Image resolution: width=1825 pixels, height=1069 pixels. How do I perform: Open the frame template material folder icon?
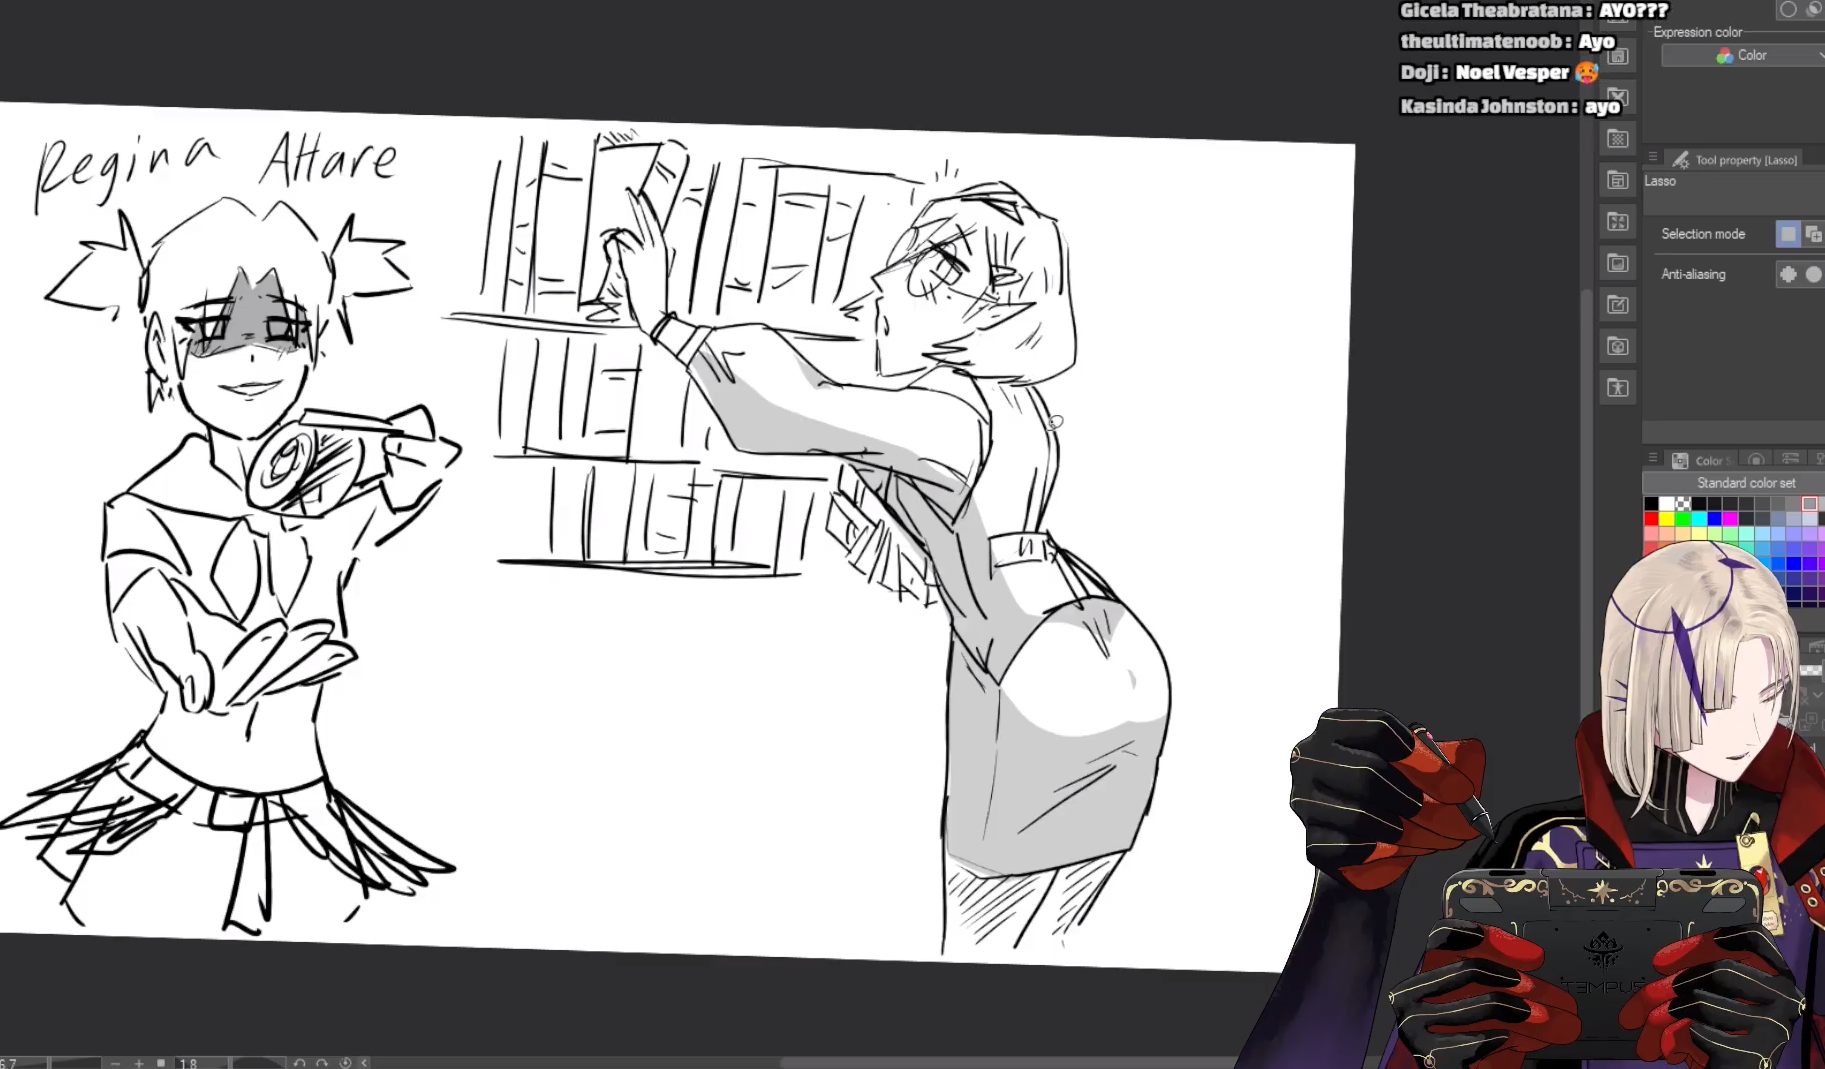pyautogui.click(x=1618, y=180)
